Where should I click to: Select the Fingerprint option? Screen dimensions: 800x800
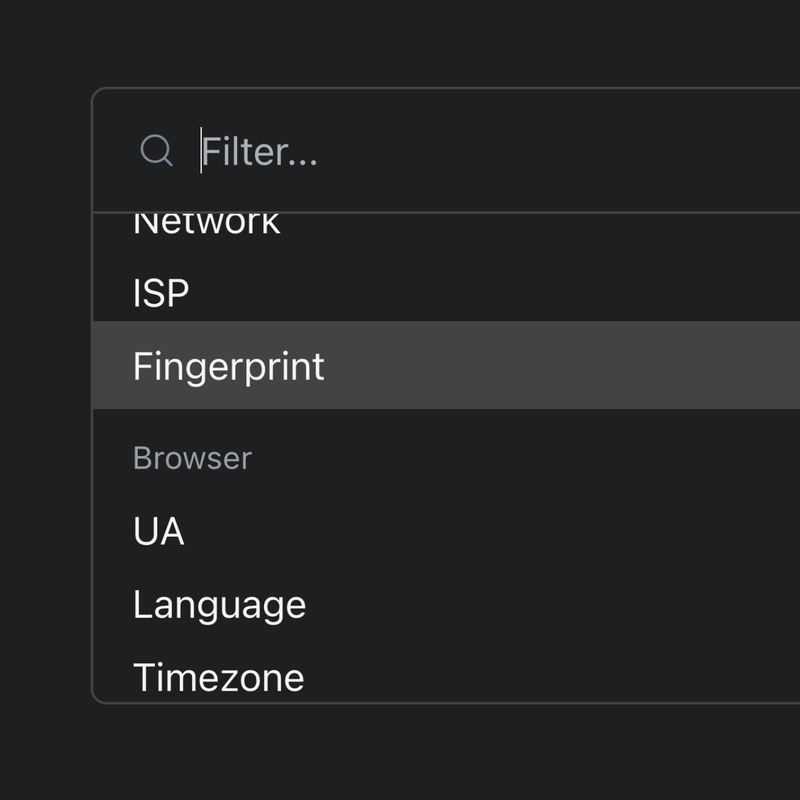[x=446, y=365]
